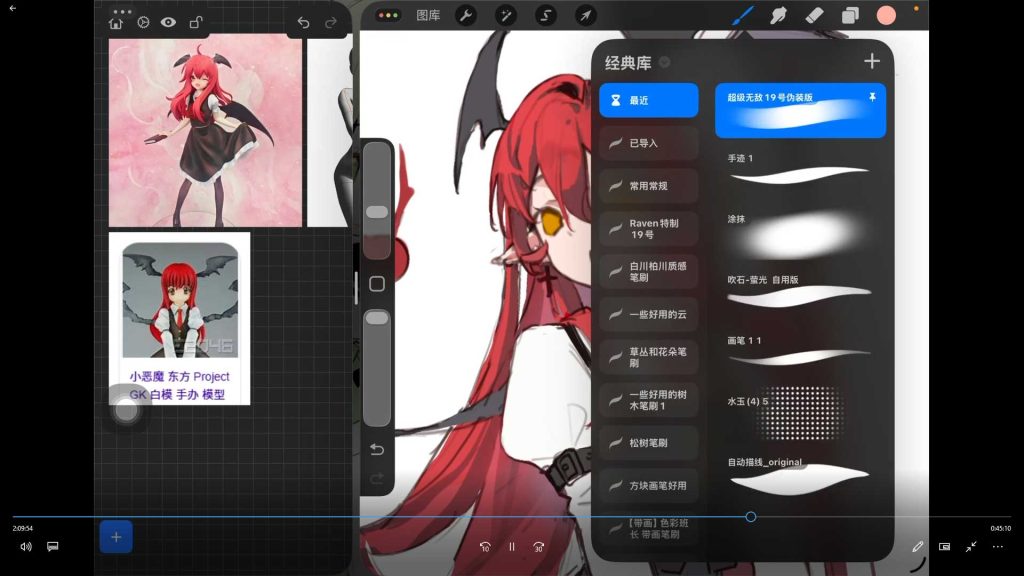This screenshot has width=1024, height=576.
Task: Pause the video playback
Action: 511,547
